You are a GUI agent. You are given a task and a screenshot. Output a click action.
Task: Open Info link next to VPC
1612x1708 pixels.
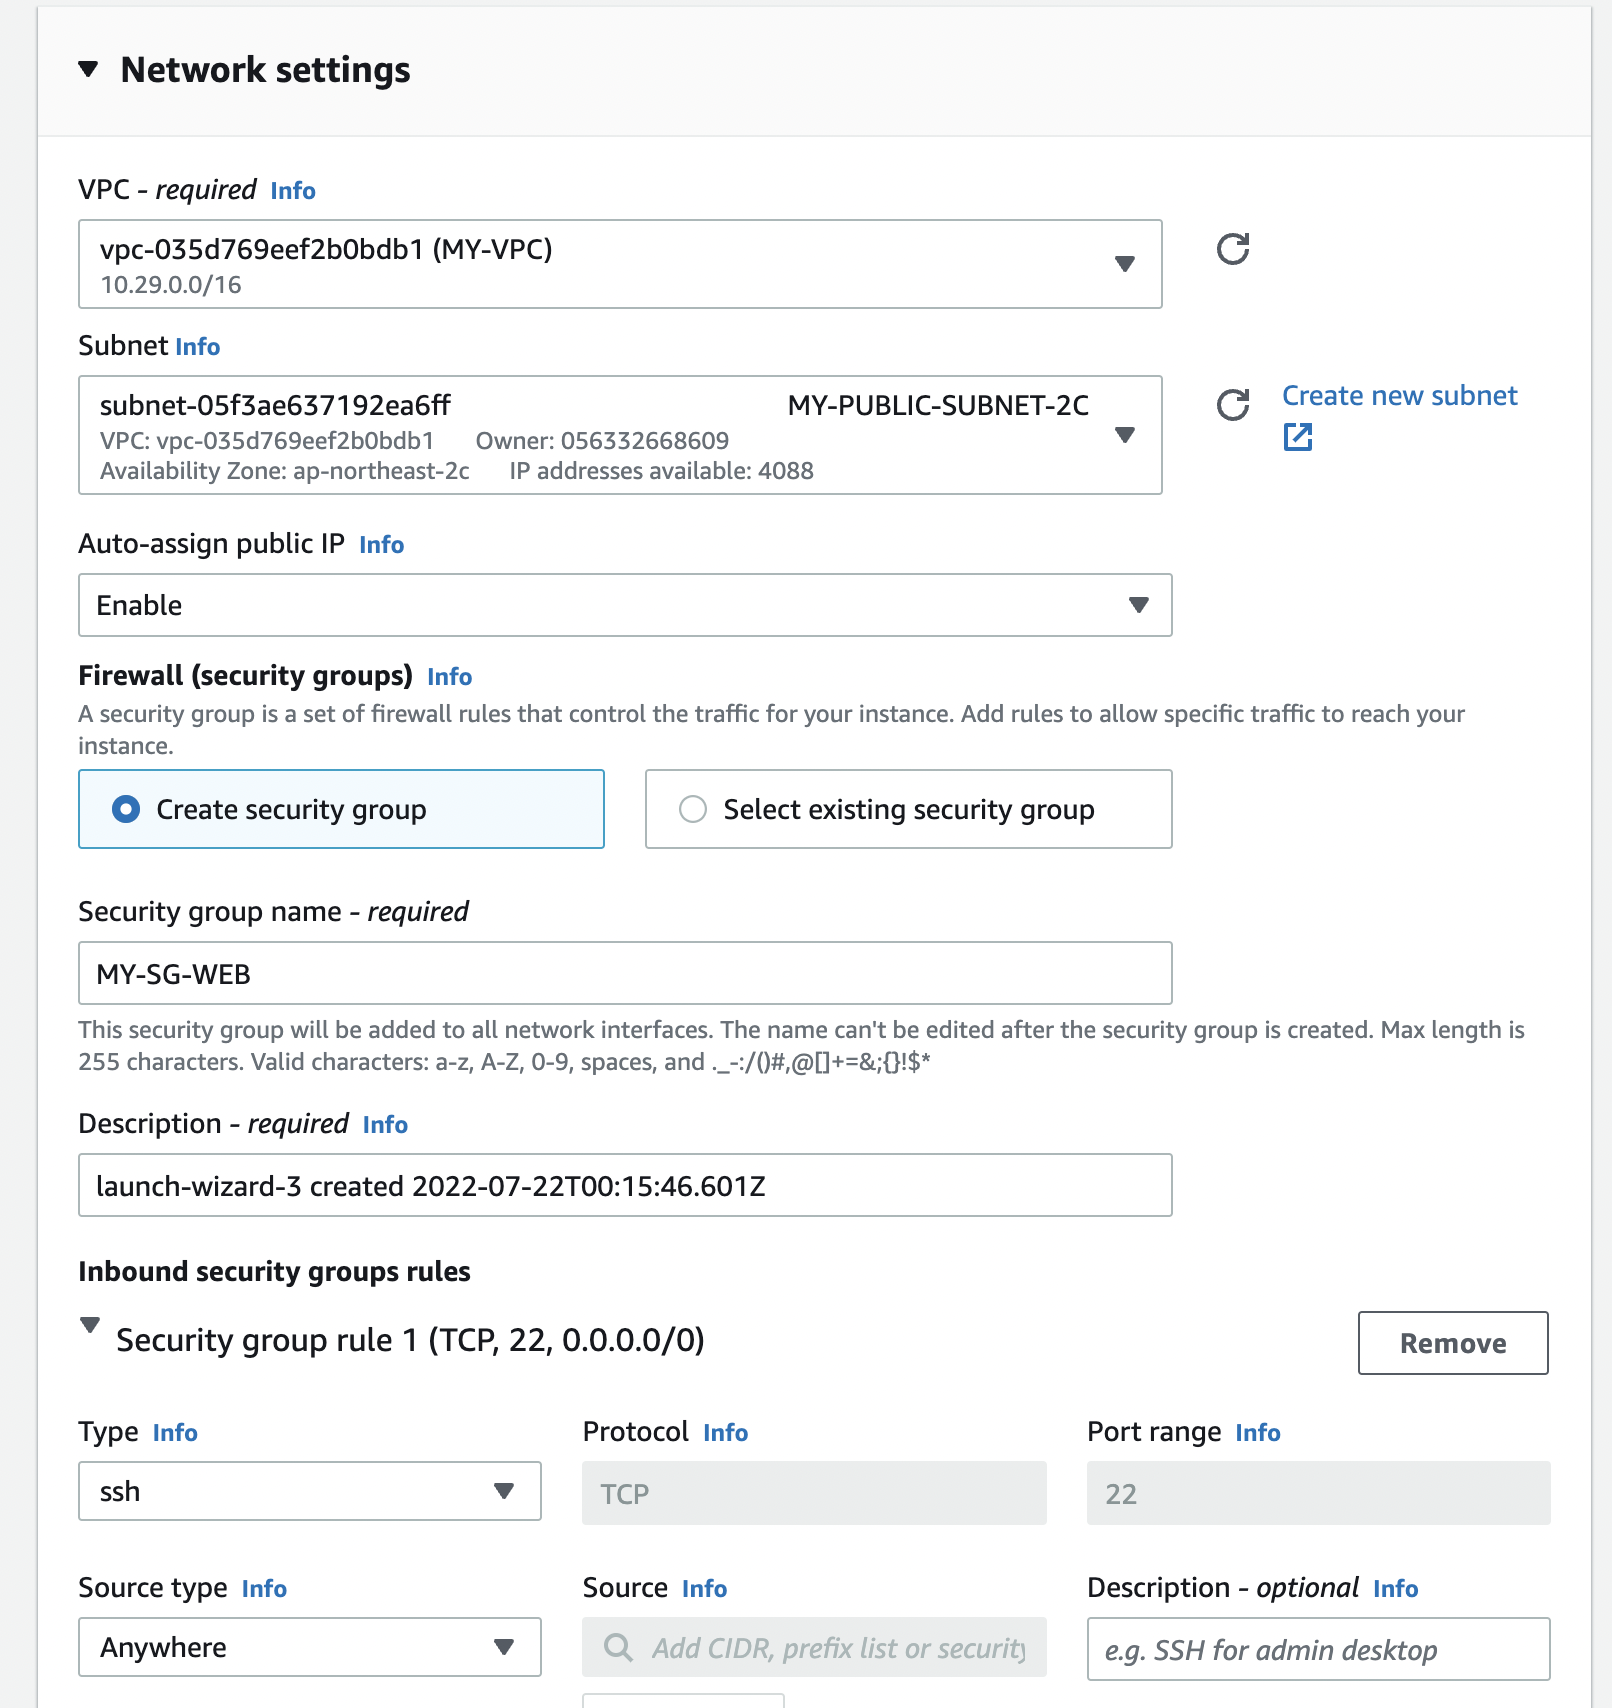tap(293, 191)
